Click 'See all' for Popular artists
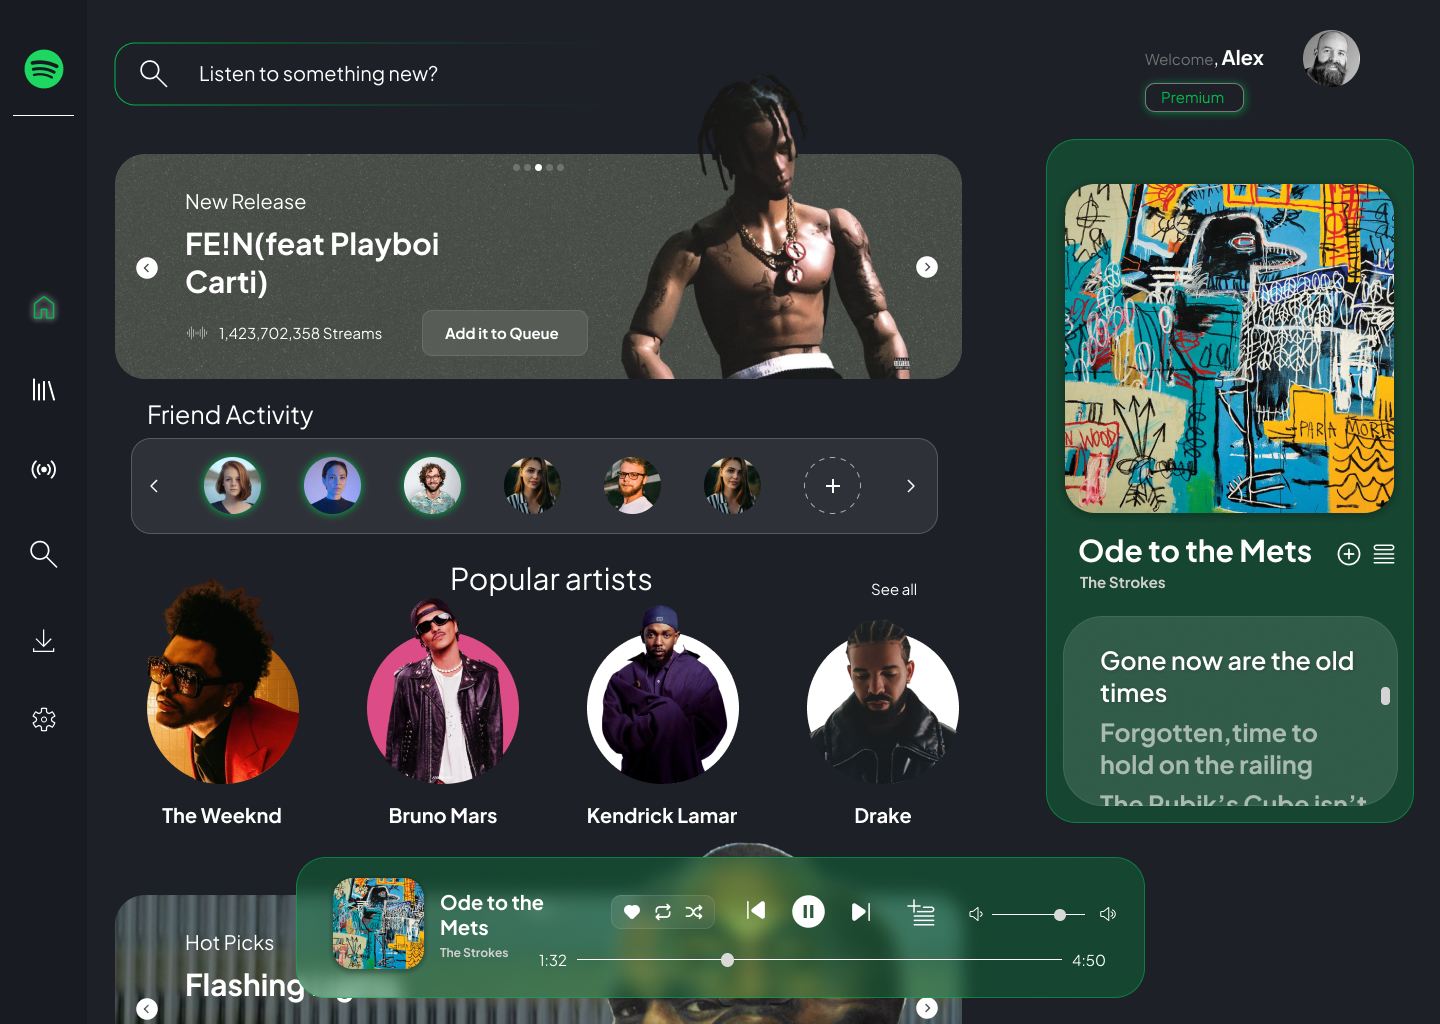The width and height of the screenshot is (1440, 1024). [x=894, y=590]
